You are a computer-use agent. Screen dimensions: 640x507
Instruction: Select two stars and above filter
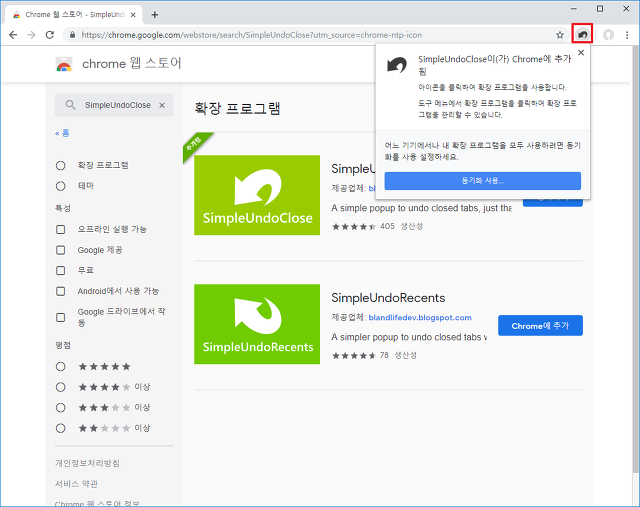click(x=60, y=428)
